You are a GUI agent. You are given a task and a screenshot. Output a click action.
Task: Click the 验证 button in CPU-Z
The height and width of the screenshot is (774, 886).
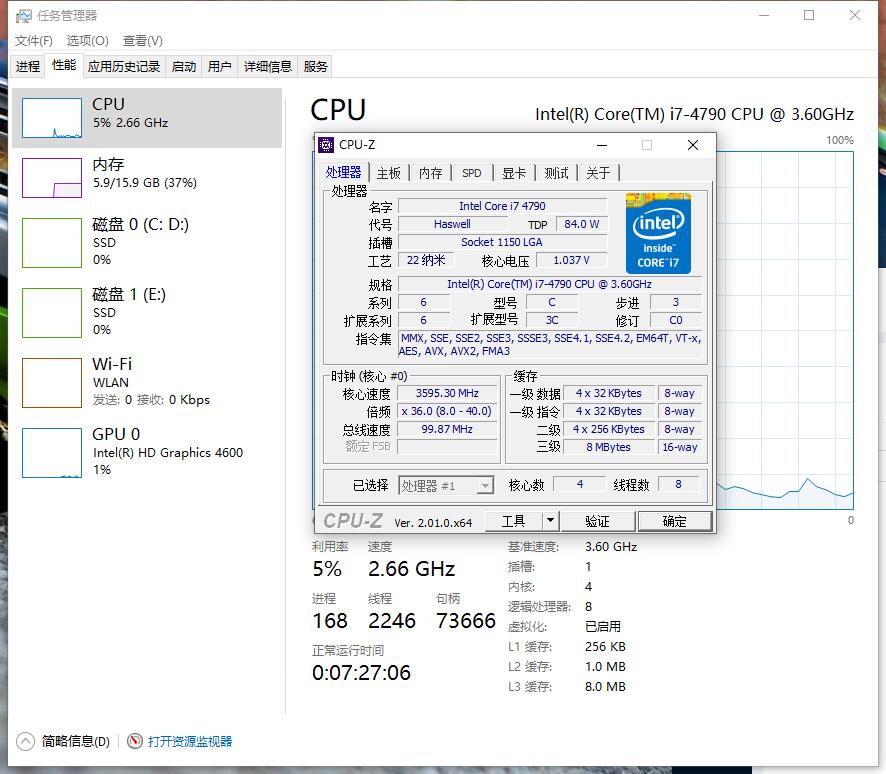click(598, 521)
